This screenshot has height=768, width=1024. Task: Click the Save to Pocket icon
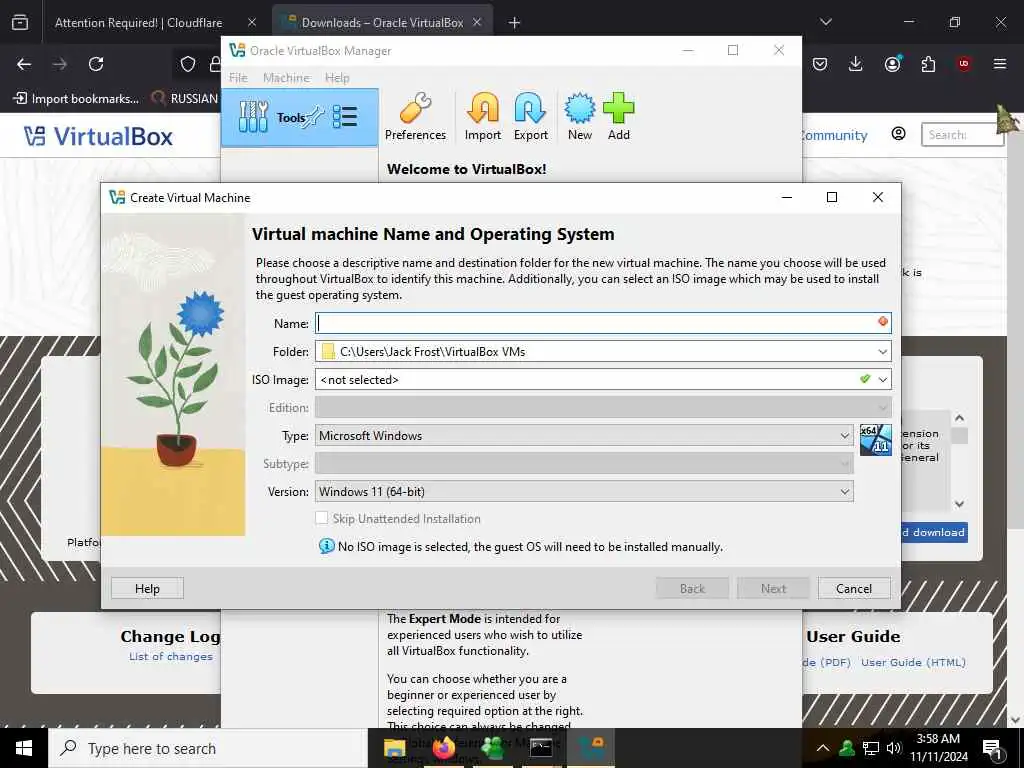coord(820,64)
